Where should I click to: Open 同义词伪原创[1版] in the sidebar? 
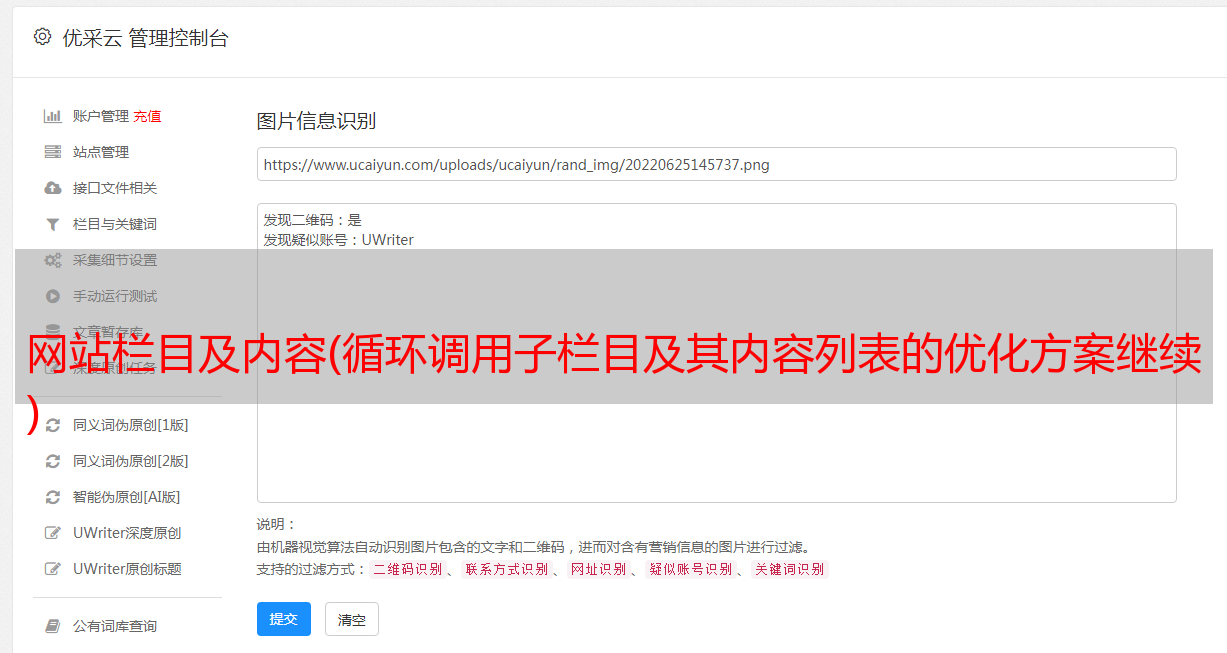131,425
